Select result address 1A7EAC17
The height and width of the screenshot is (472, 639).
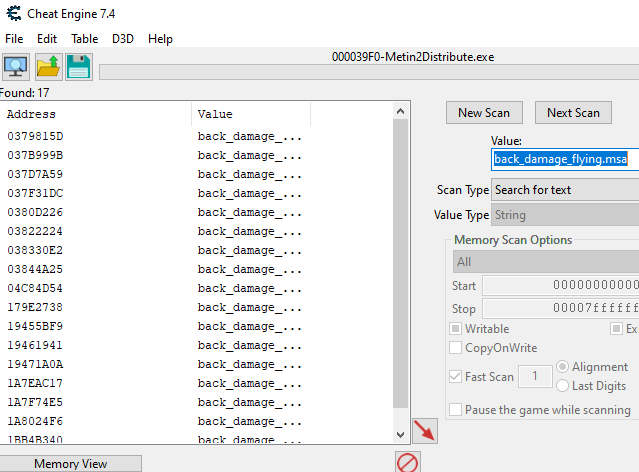(35, 383)
